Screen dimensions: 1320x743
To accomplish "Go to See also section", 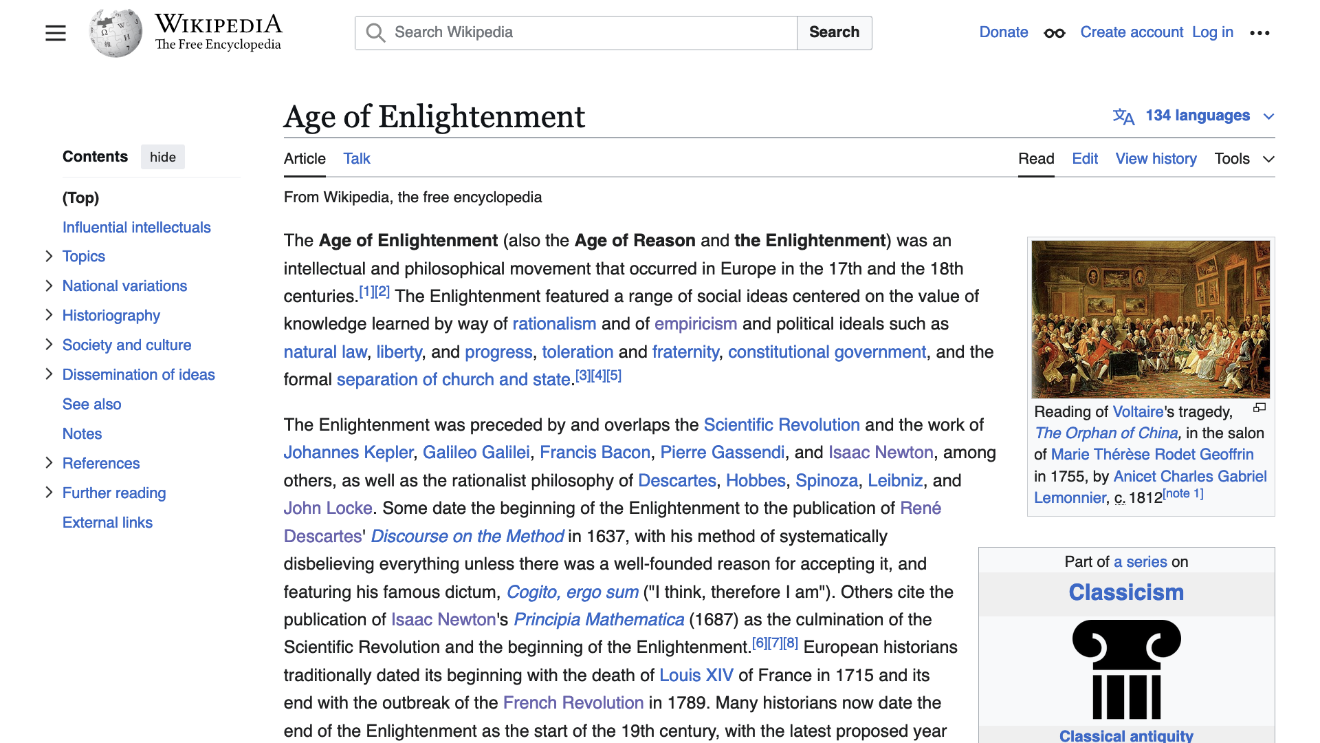I will click(x=92, y=404).
